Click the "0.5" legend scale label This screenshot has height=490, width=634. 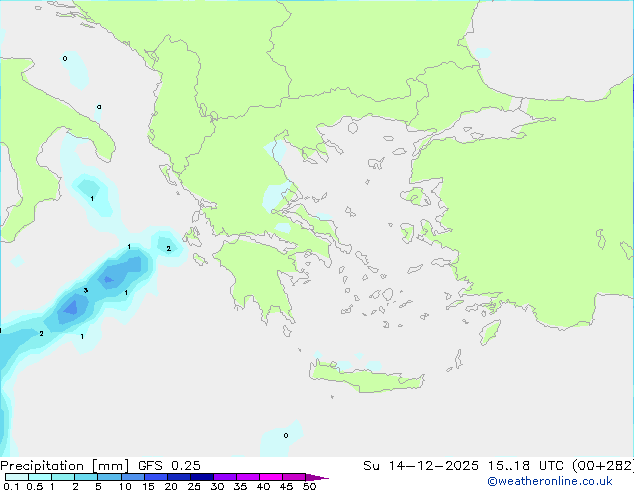(34, 486)
